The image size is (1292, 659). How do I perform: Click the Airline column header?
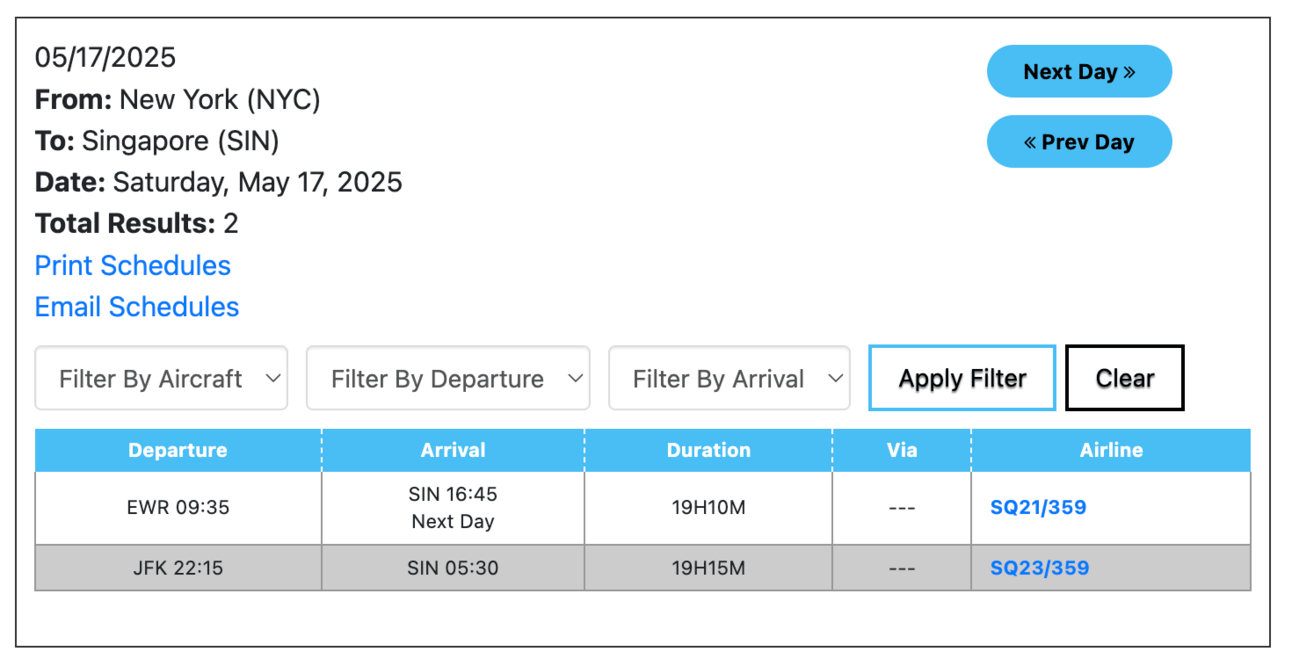tap(1110, 450)
